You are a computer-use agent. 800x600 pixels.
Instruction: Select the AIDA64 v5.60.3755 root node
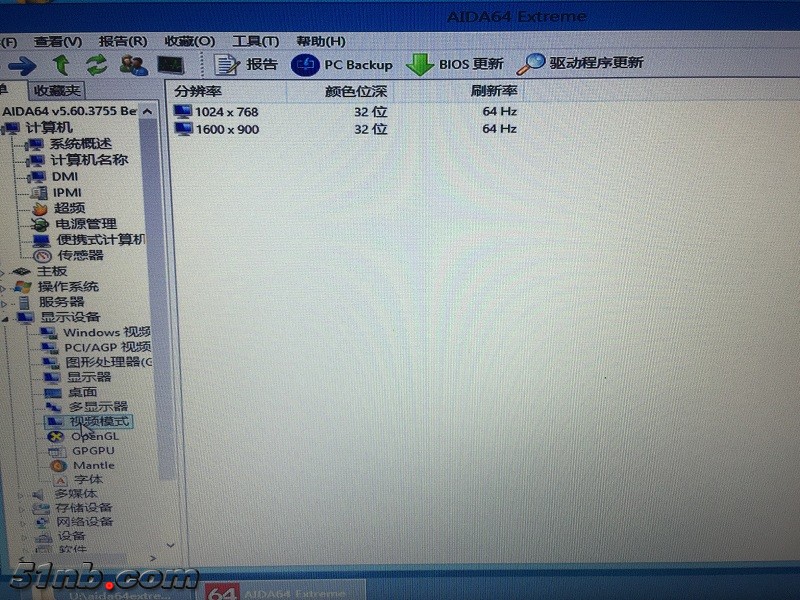click(69, 111)
